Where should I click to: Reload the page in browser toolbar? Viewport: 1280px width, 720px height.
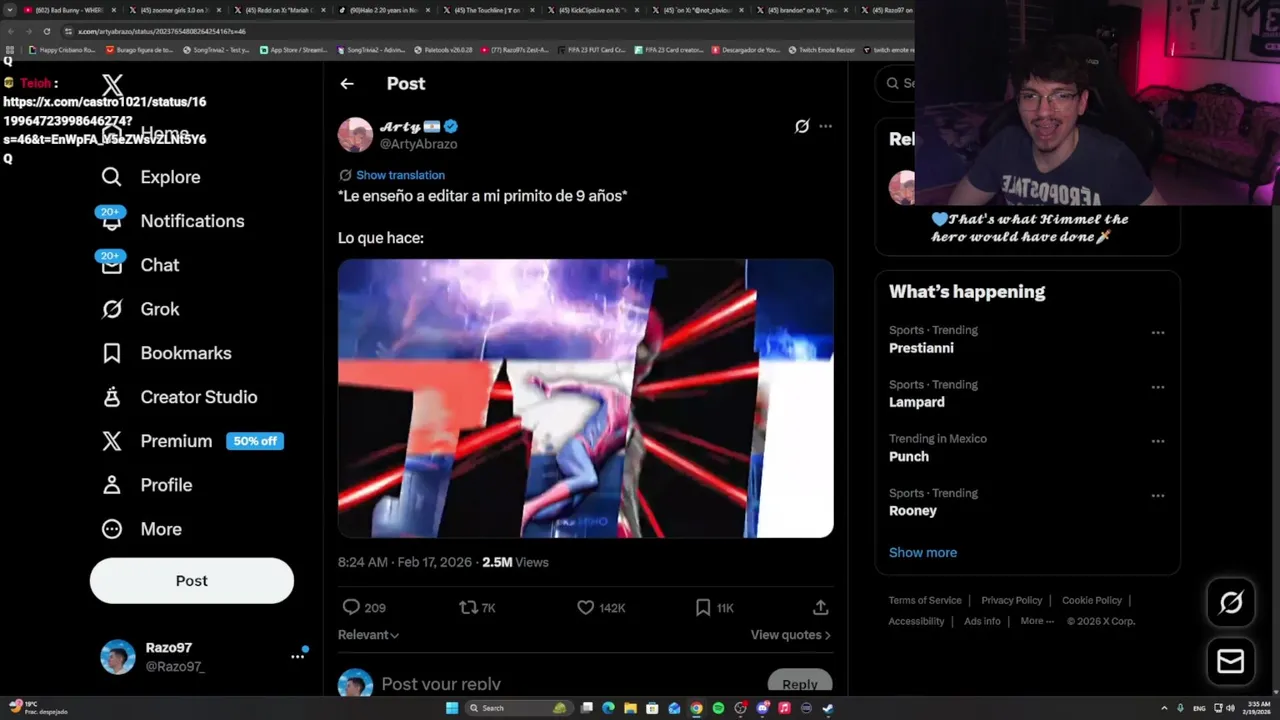point(46,31)
